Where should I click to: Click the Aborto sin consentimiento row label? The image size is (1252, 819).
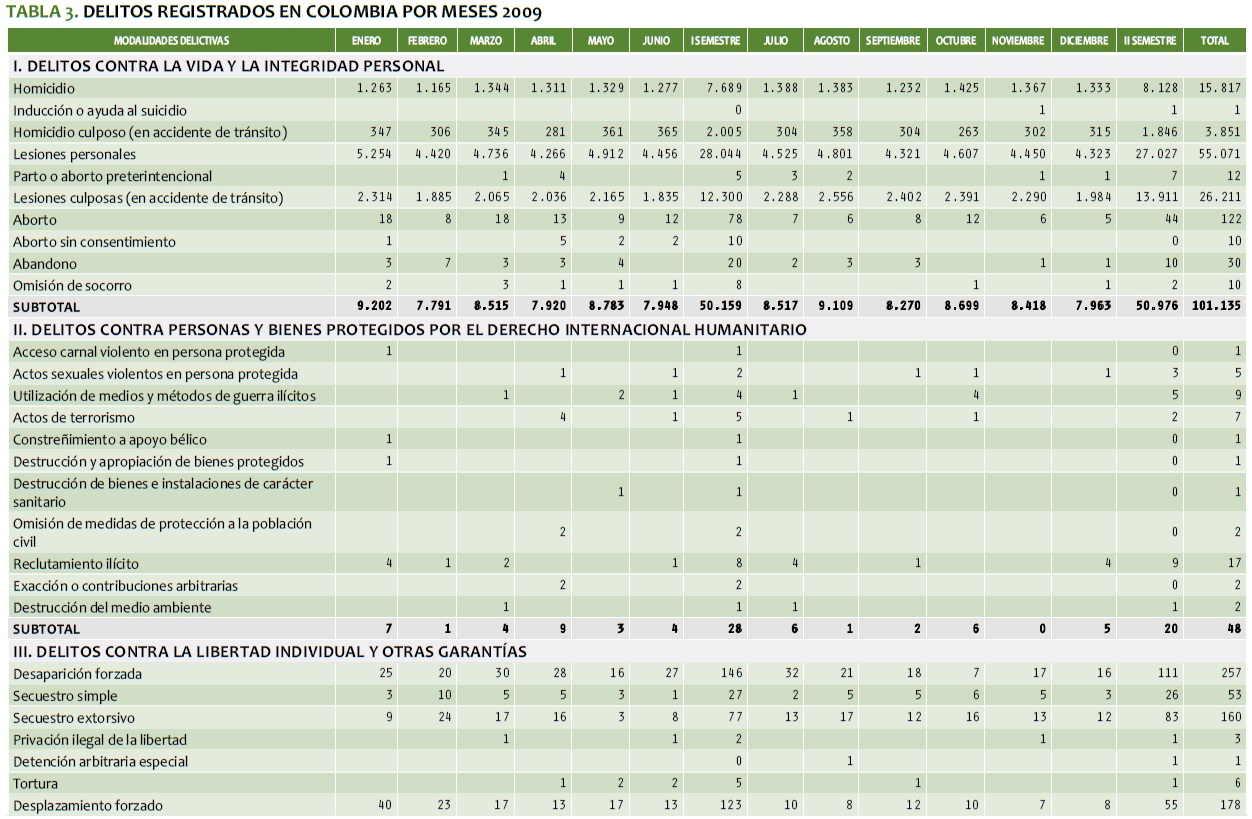pos(94,242)
